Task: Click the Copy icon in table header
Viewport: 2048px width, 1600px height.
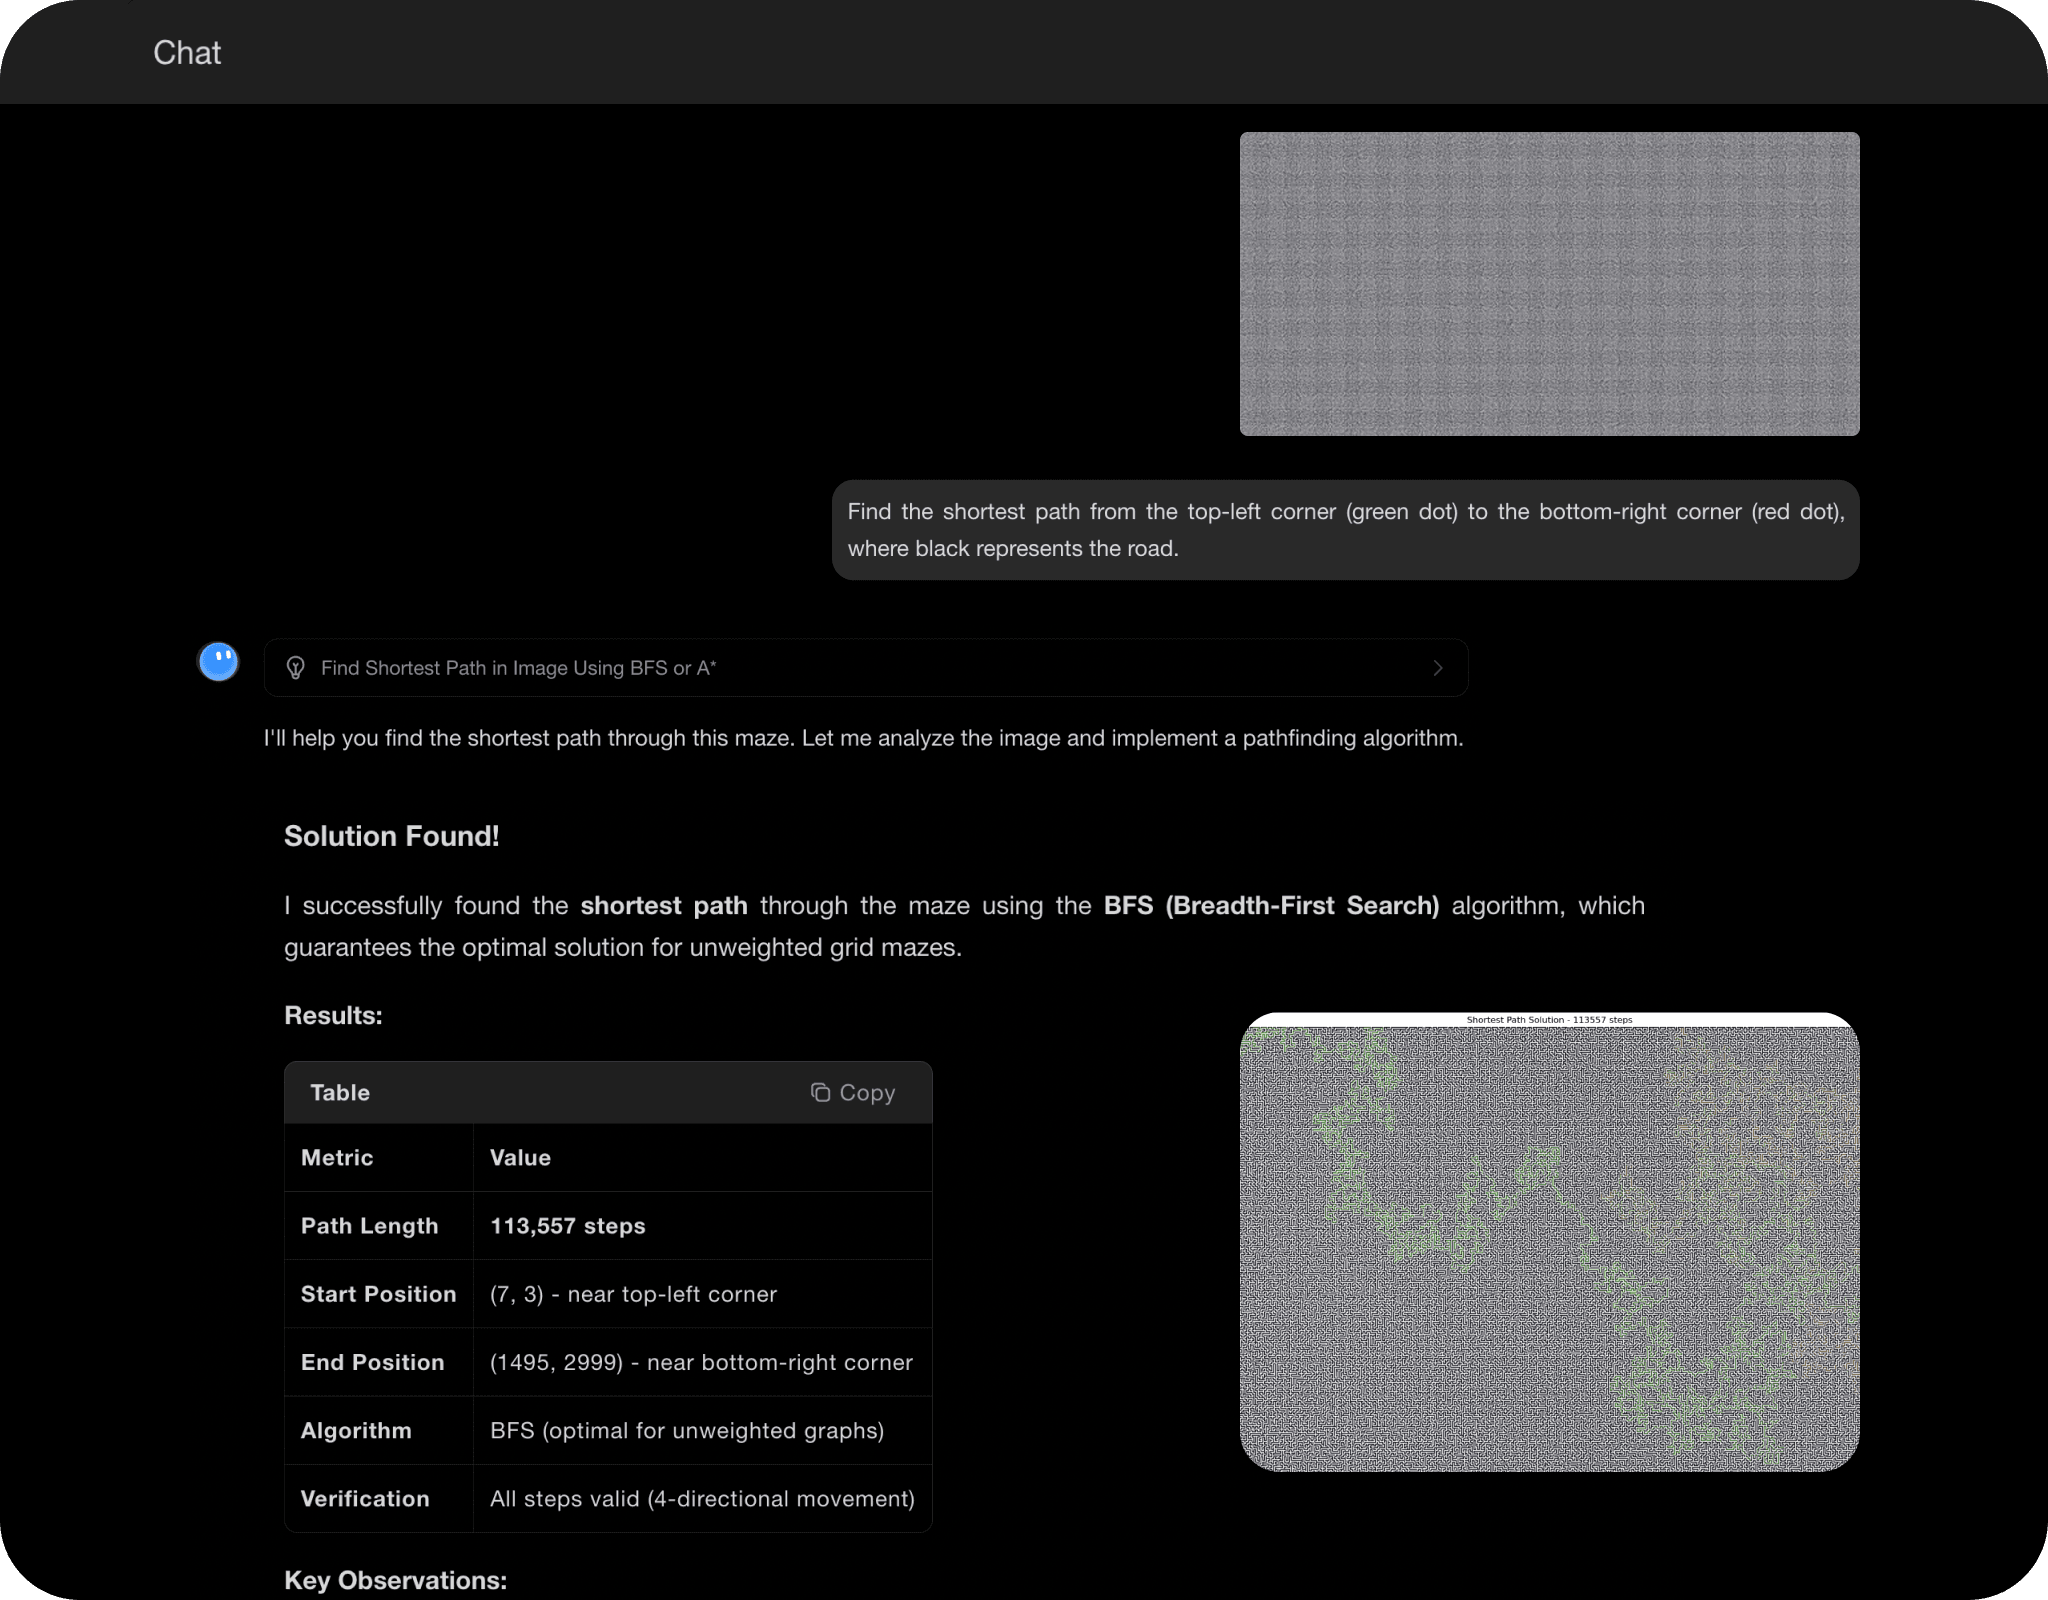Action: [820, 1093]
